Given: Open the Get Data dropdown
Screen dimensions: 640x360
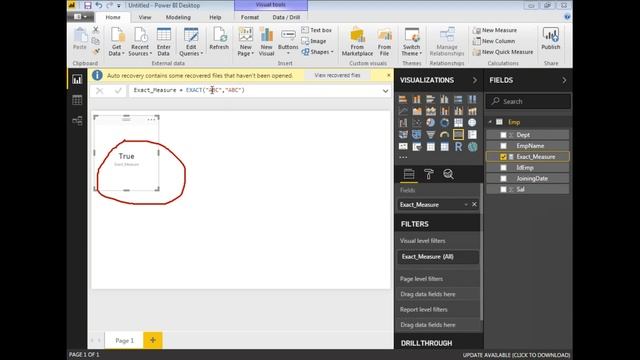Looking at the screenshot, I should coord(117,42).
